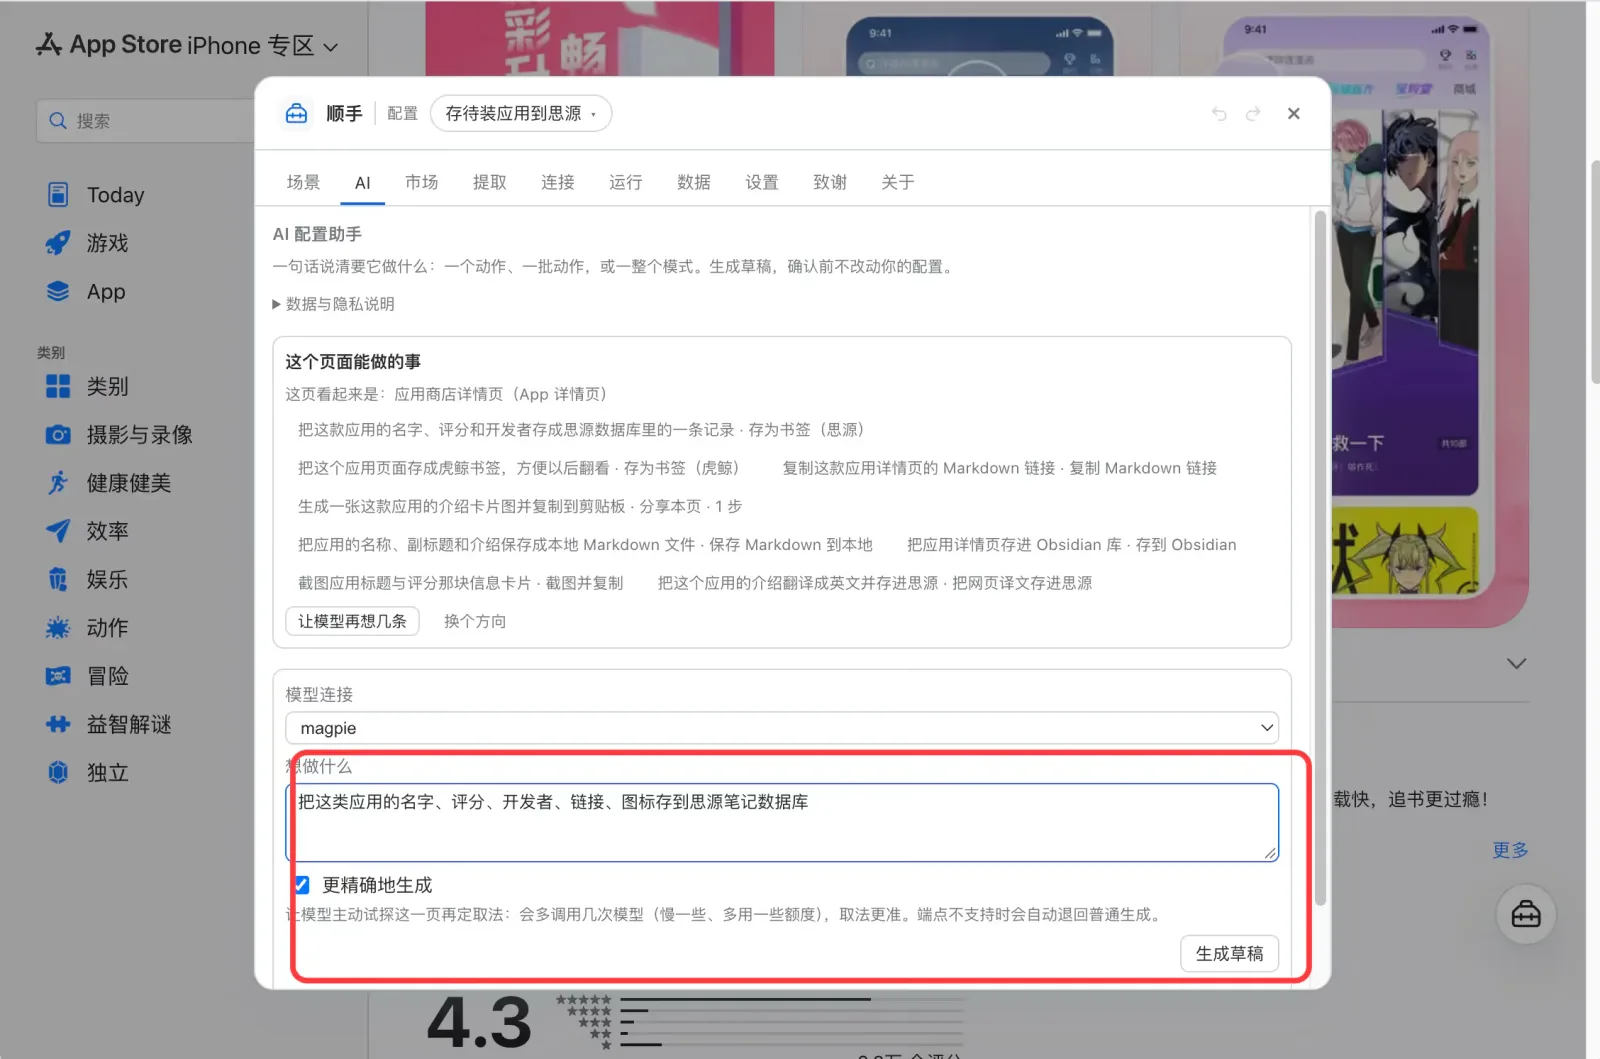Expand 数据与隐私说明 disclosure triangle
This screenshot has width=1600, height=1059.
coord(277,304)
